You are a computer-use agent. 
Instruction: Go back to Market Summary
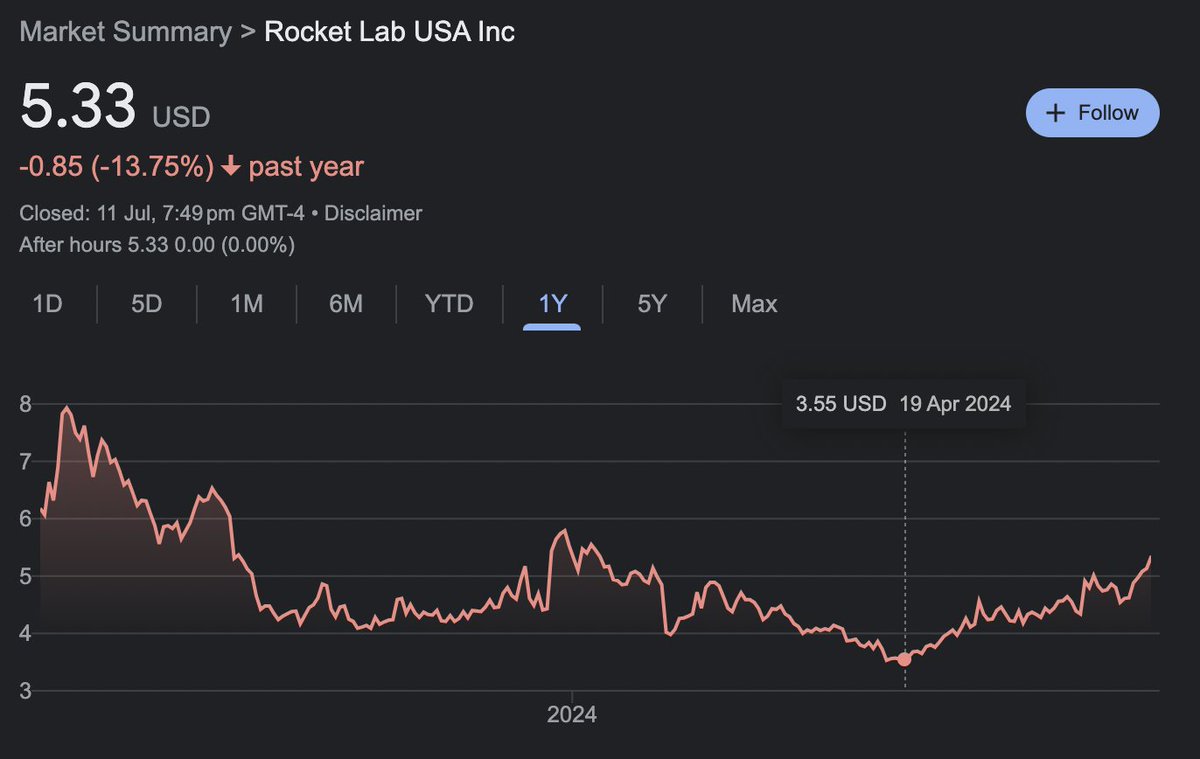[125, 31]
